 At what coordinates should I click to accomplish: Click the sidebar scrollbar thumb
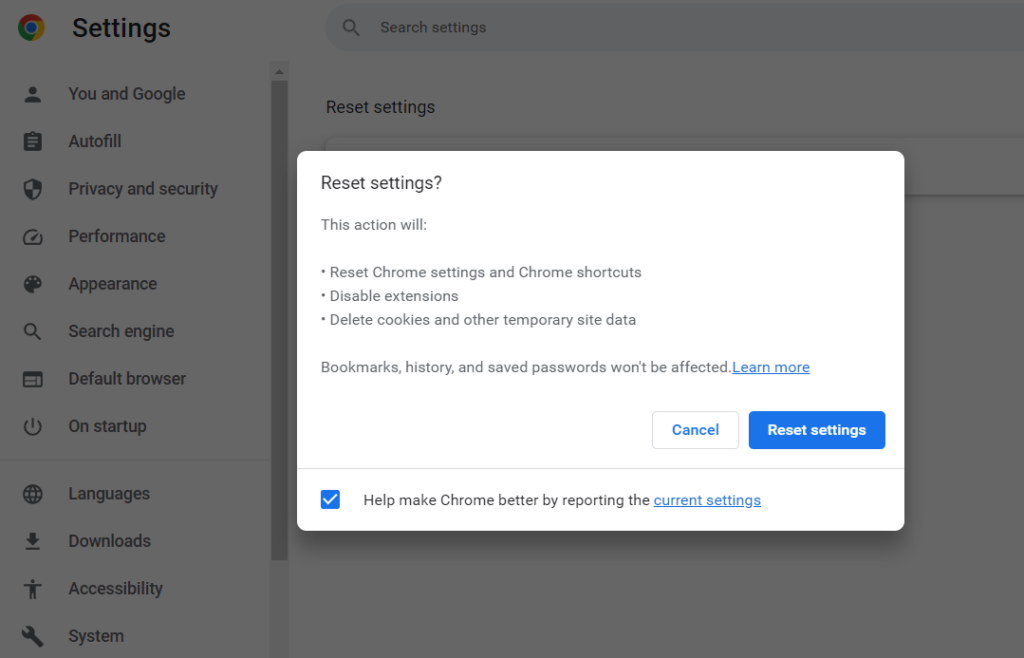(x=280, y=320)
